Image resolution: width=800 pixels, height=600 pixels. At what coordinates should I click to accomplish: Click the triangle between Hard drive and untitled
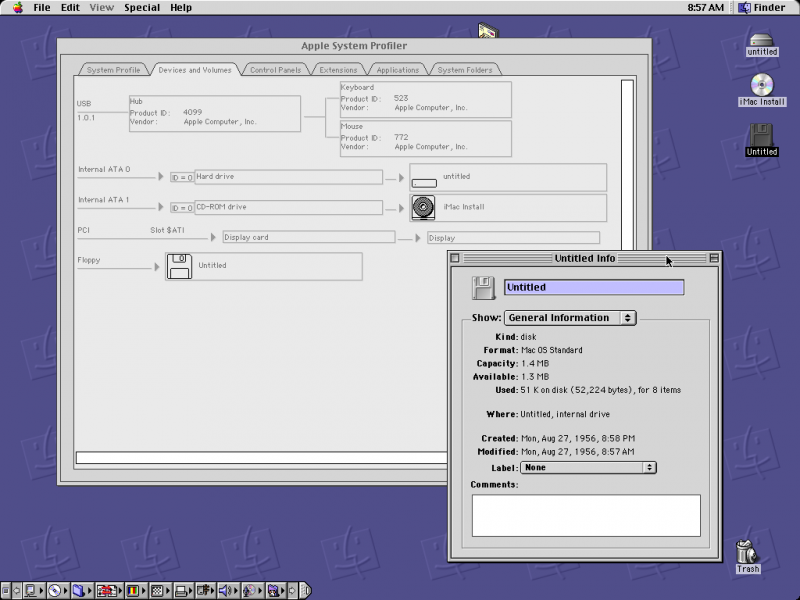[x=401, y=178]
